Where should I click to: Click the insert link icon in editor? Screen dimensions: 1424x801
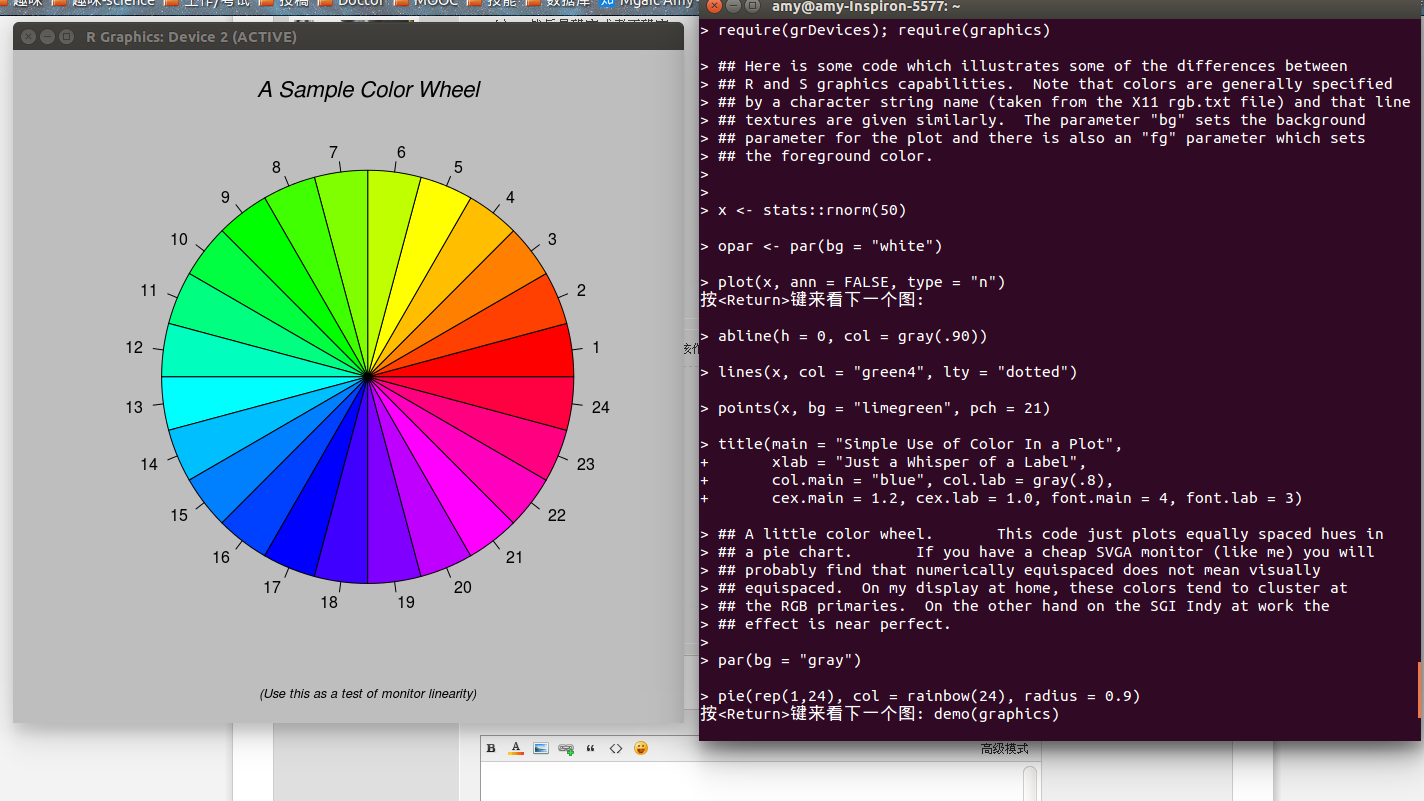(x=566, y=748)
